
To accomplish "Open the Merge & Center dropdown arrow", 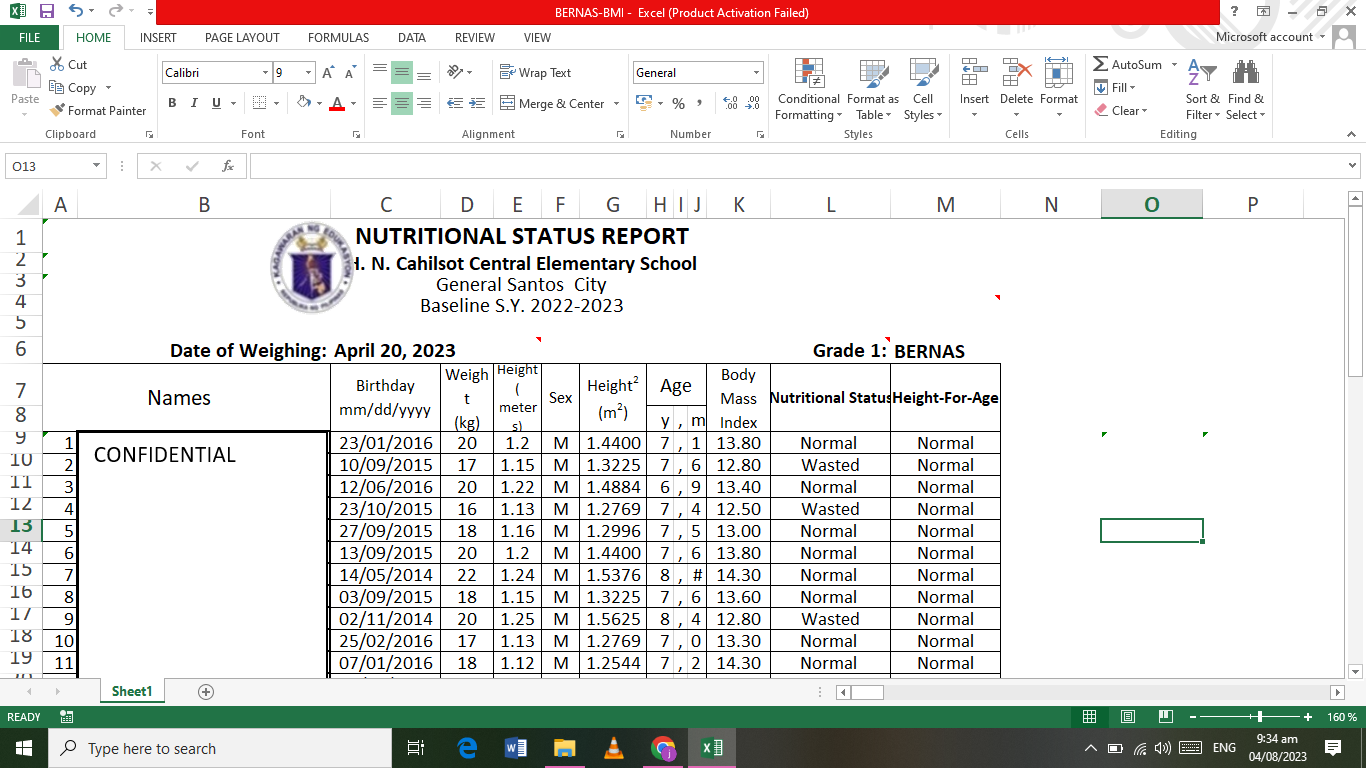I will coord(616,103).
